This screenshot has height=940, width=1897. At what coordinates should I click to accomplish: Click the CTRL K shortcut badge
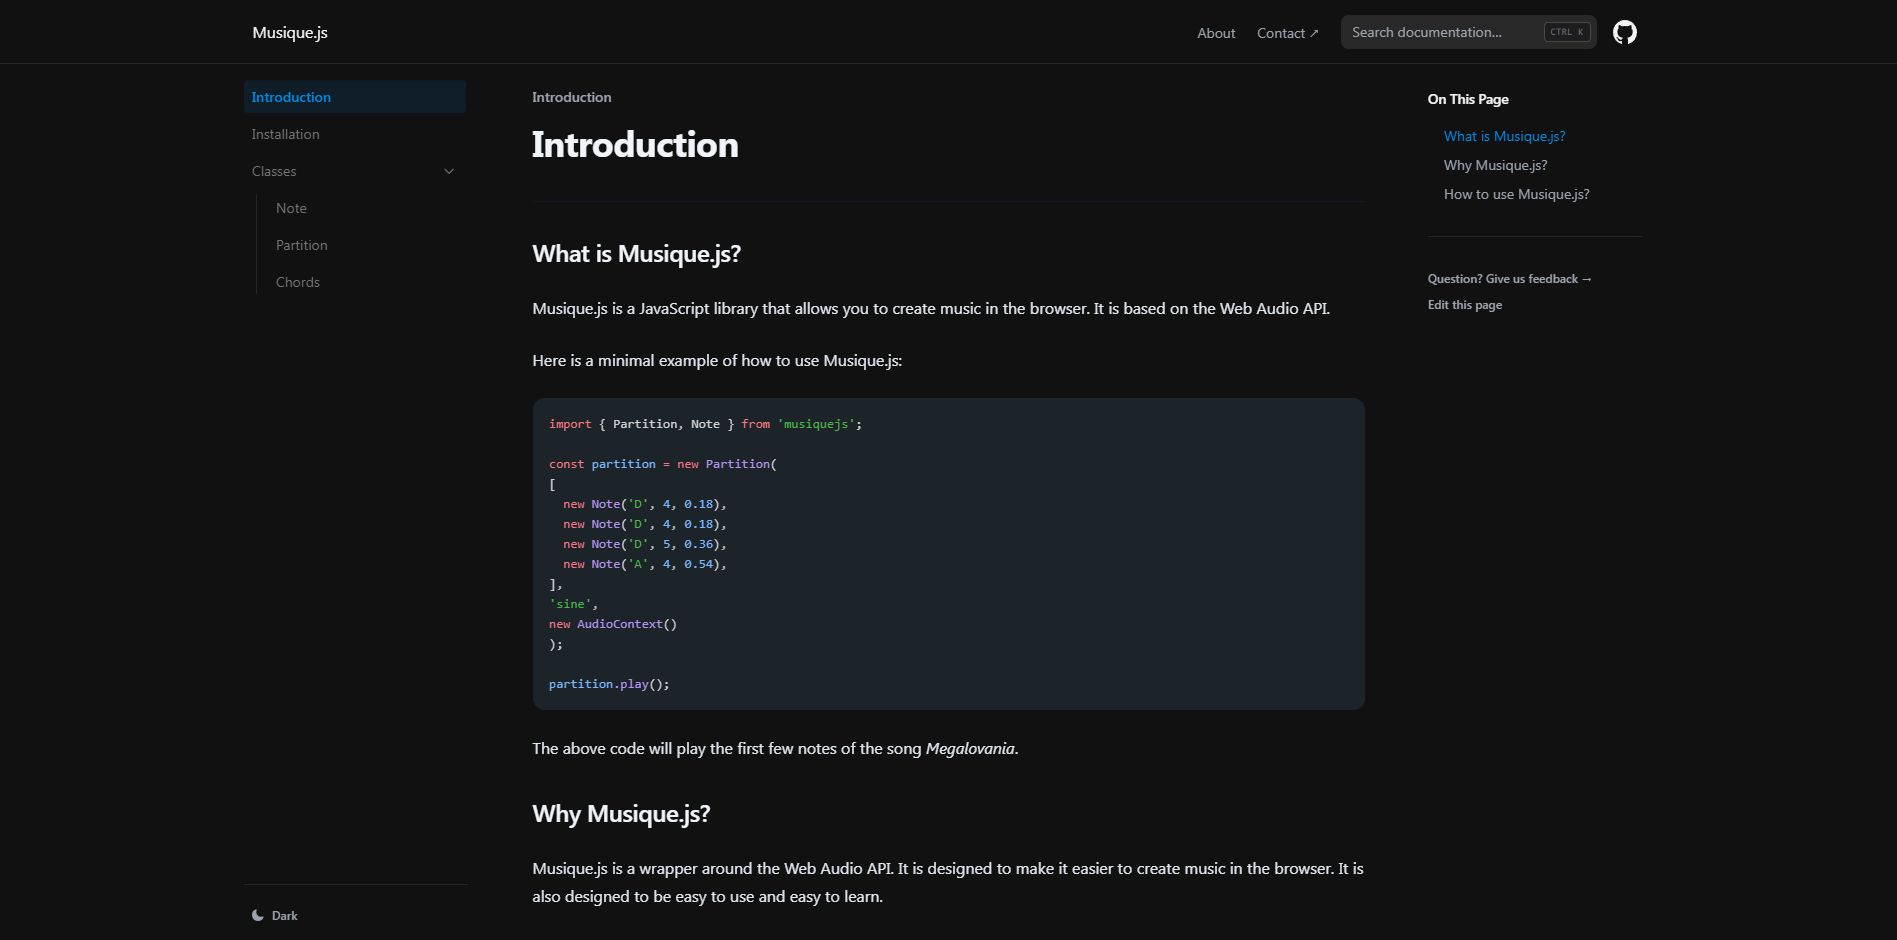[x=1566, y=32]
